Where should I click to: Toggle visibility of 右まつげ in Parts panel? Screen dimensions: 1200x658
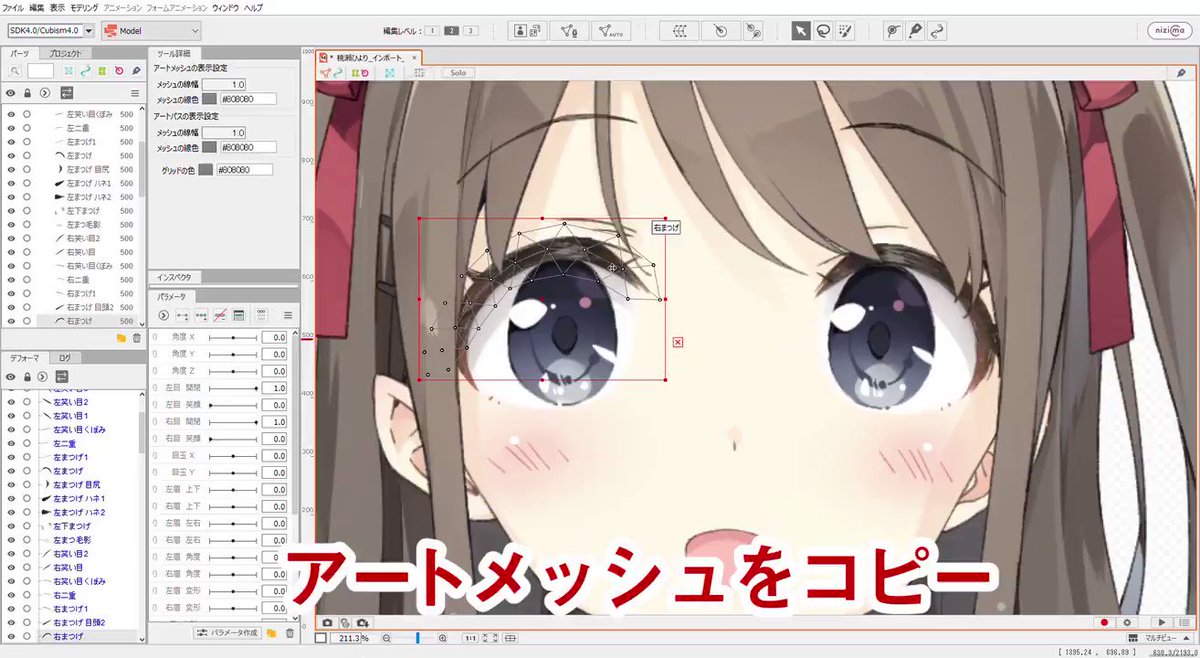pyautogui.click(x=11, y=321)
